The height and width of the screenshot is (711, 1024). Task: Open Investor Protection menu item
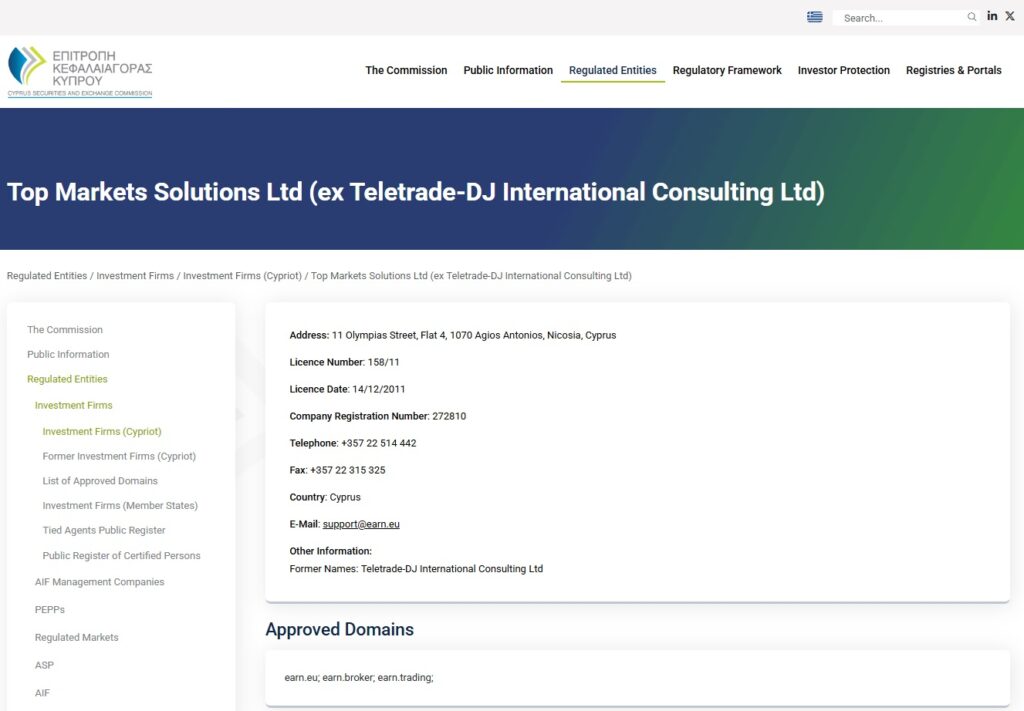(843, 70)
